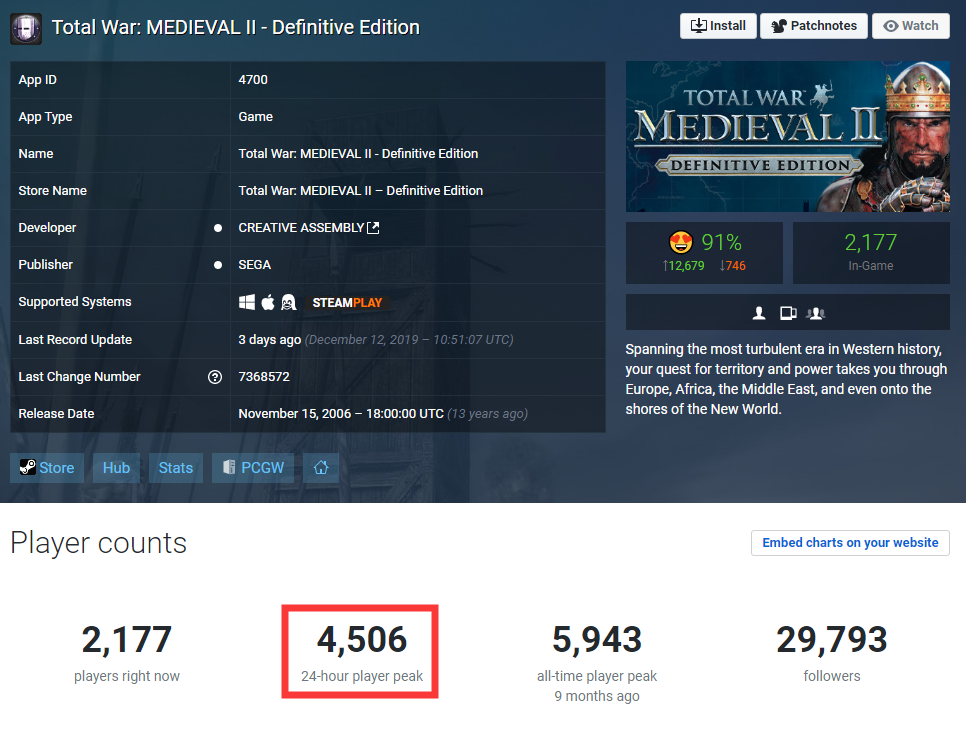Toggle the Watch button
966x729 pixels.
coord(910,26)
